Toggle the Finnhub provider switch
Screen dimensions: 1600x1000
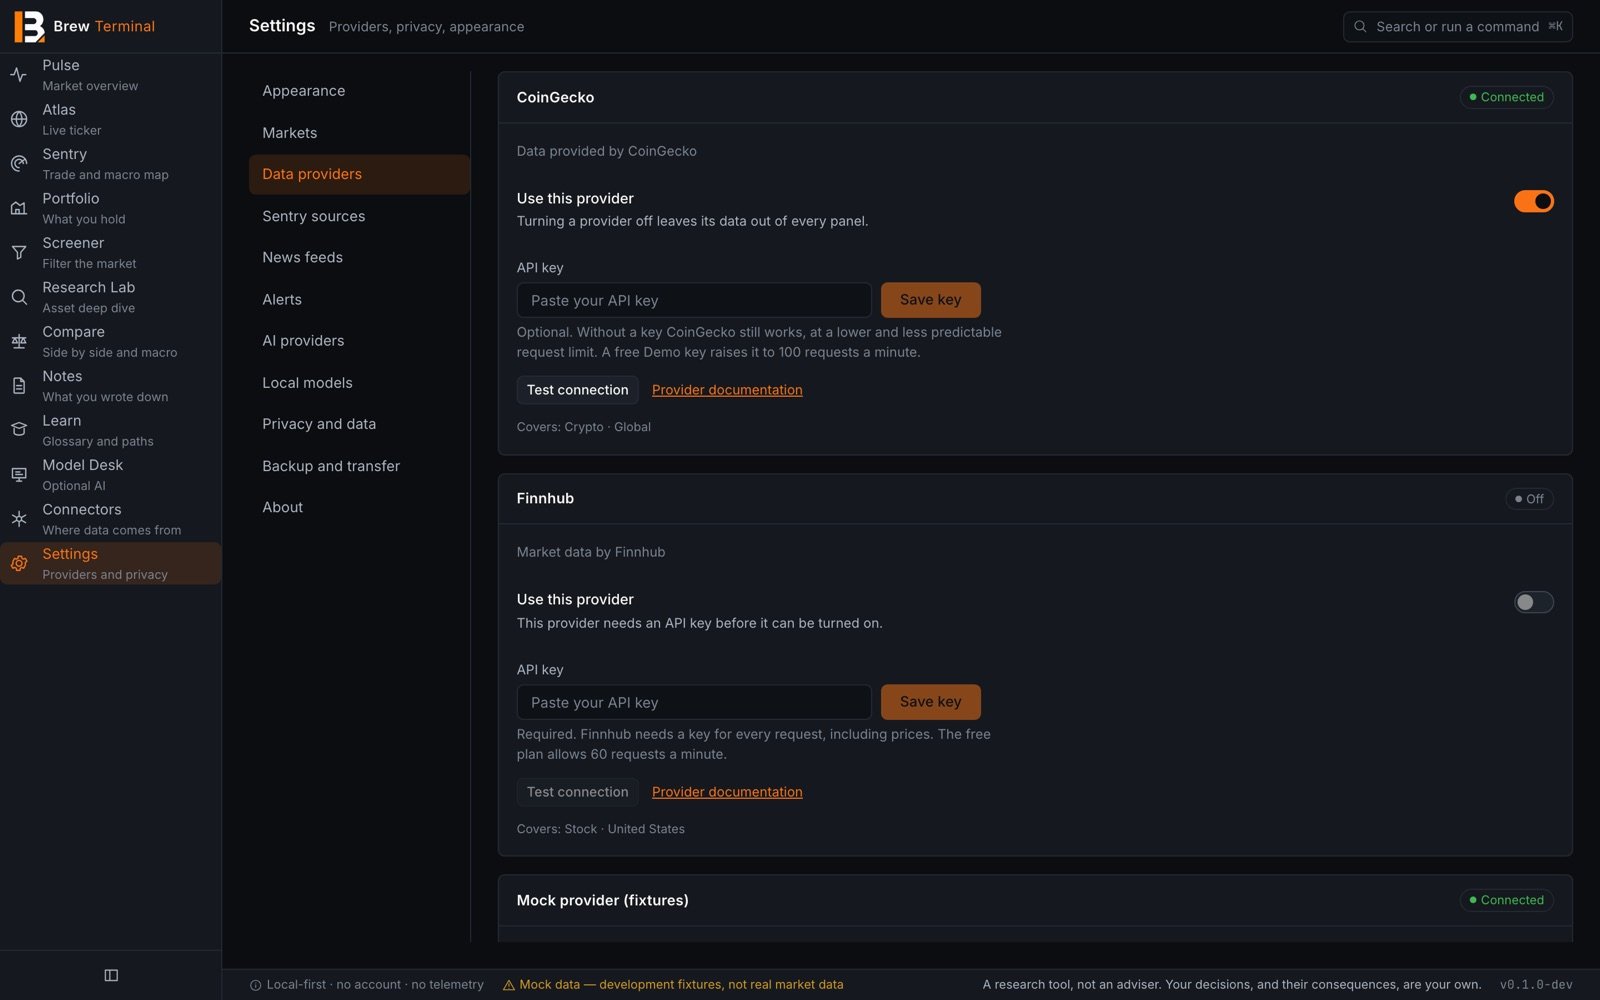click(1533, 602)
